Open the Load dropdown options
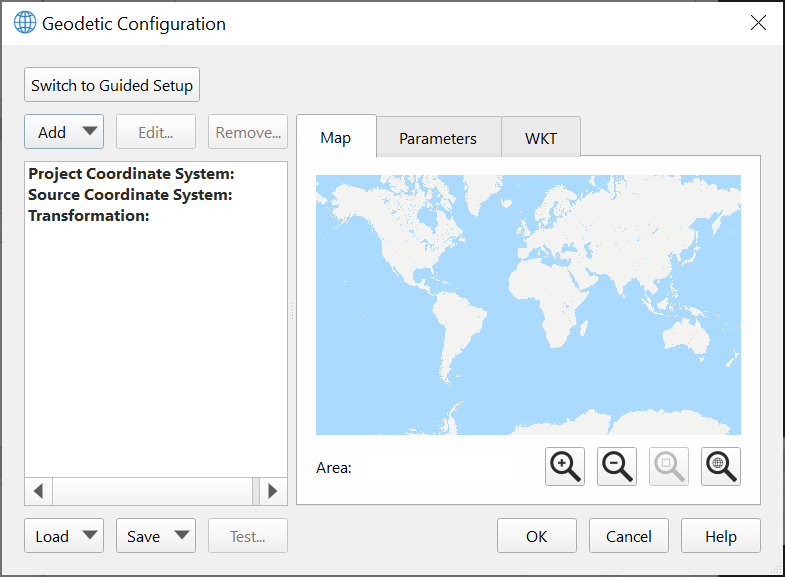This screenshot has height=577, width=785. point(90,536)
